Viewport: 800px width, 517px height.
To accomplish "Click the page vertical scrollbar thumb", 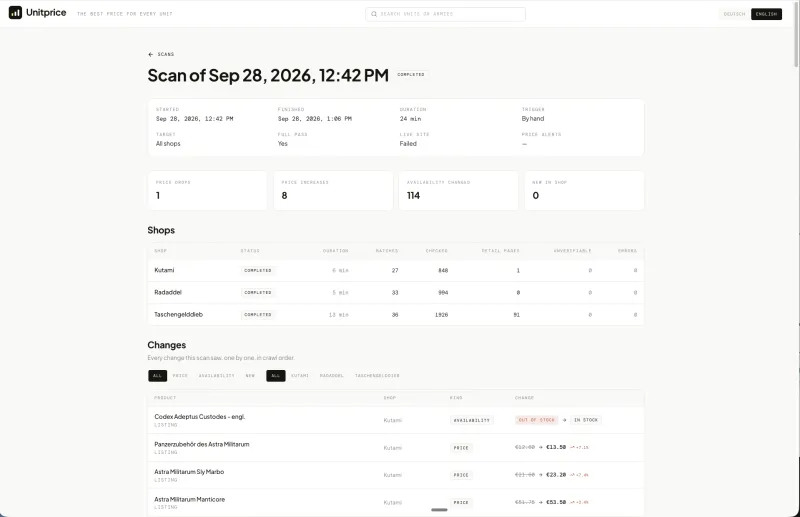I will pyautogui.click(x=796, y=34).
